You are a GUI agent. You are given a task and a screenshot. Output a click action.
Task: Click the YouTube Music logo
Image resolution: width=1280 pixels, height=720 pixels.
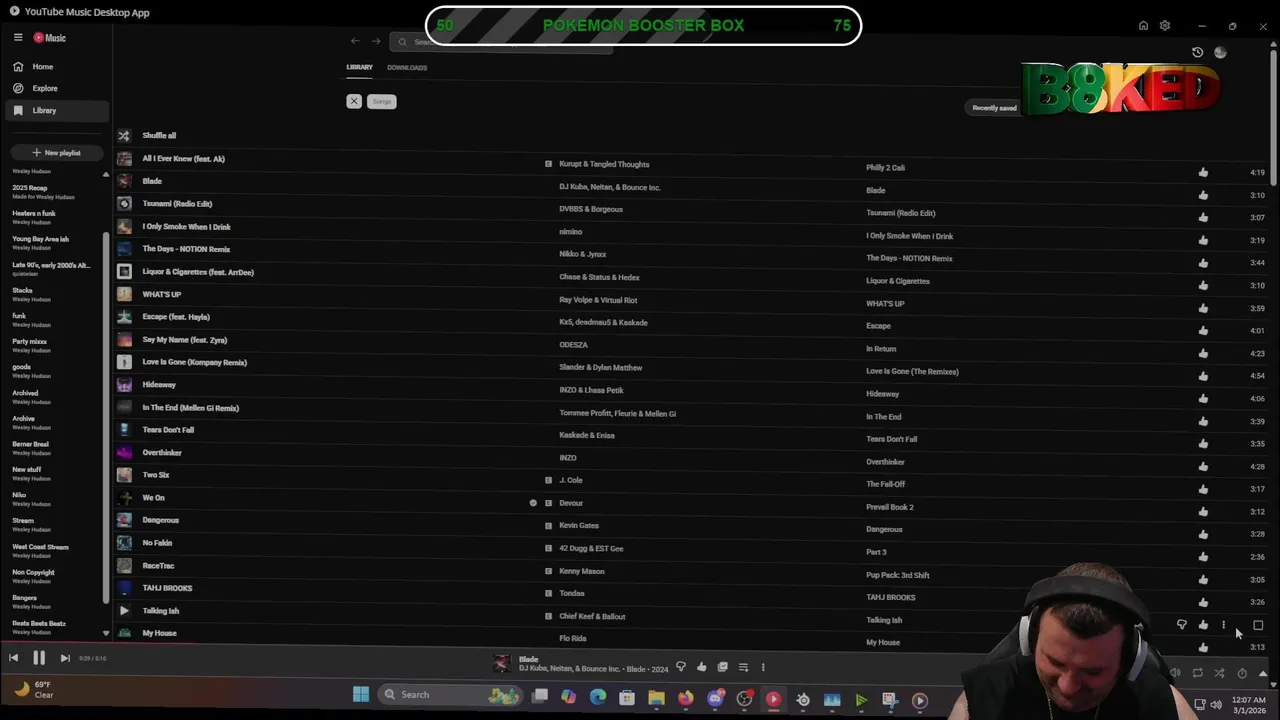tap(50, 38)
